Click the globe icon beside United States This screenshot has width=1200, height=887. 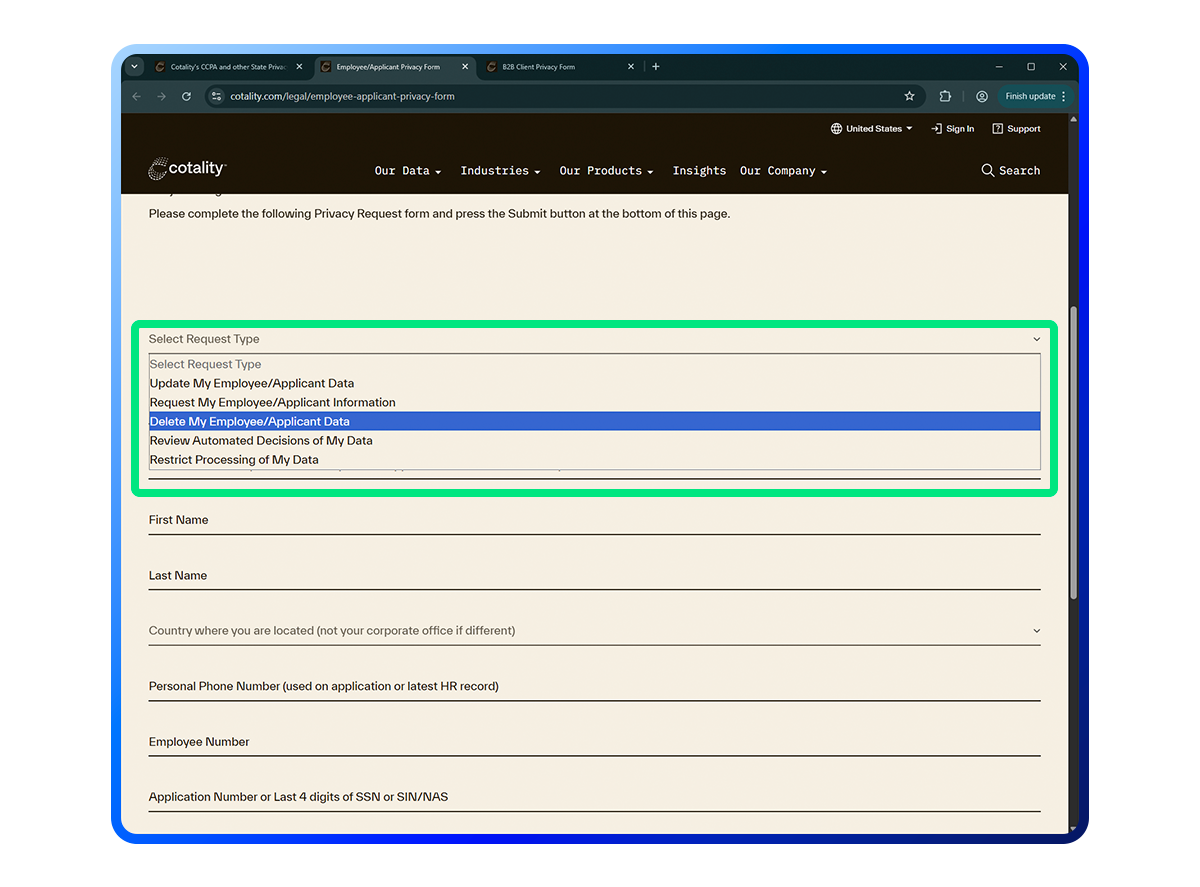[836, 128]
